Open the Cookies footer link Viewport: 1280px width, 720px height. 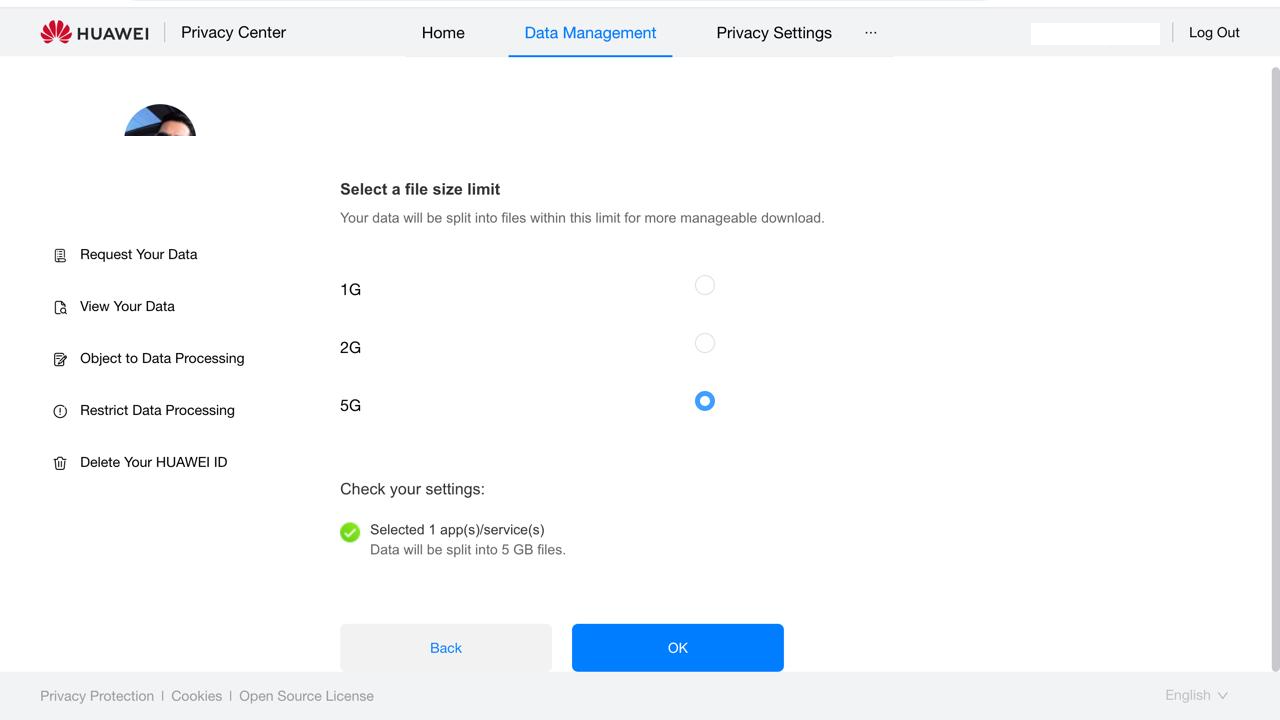tap(197, 696)
